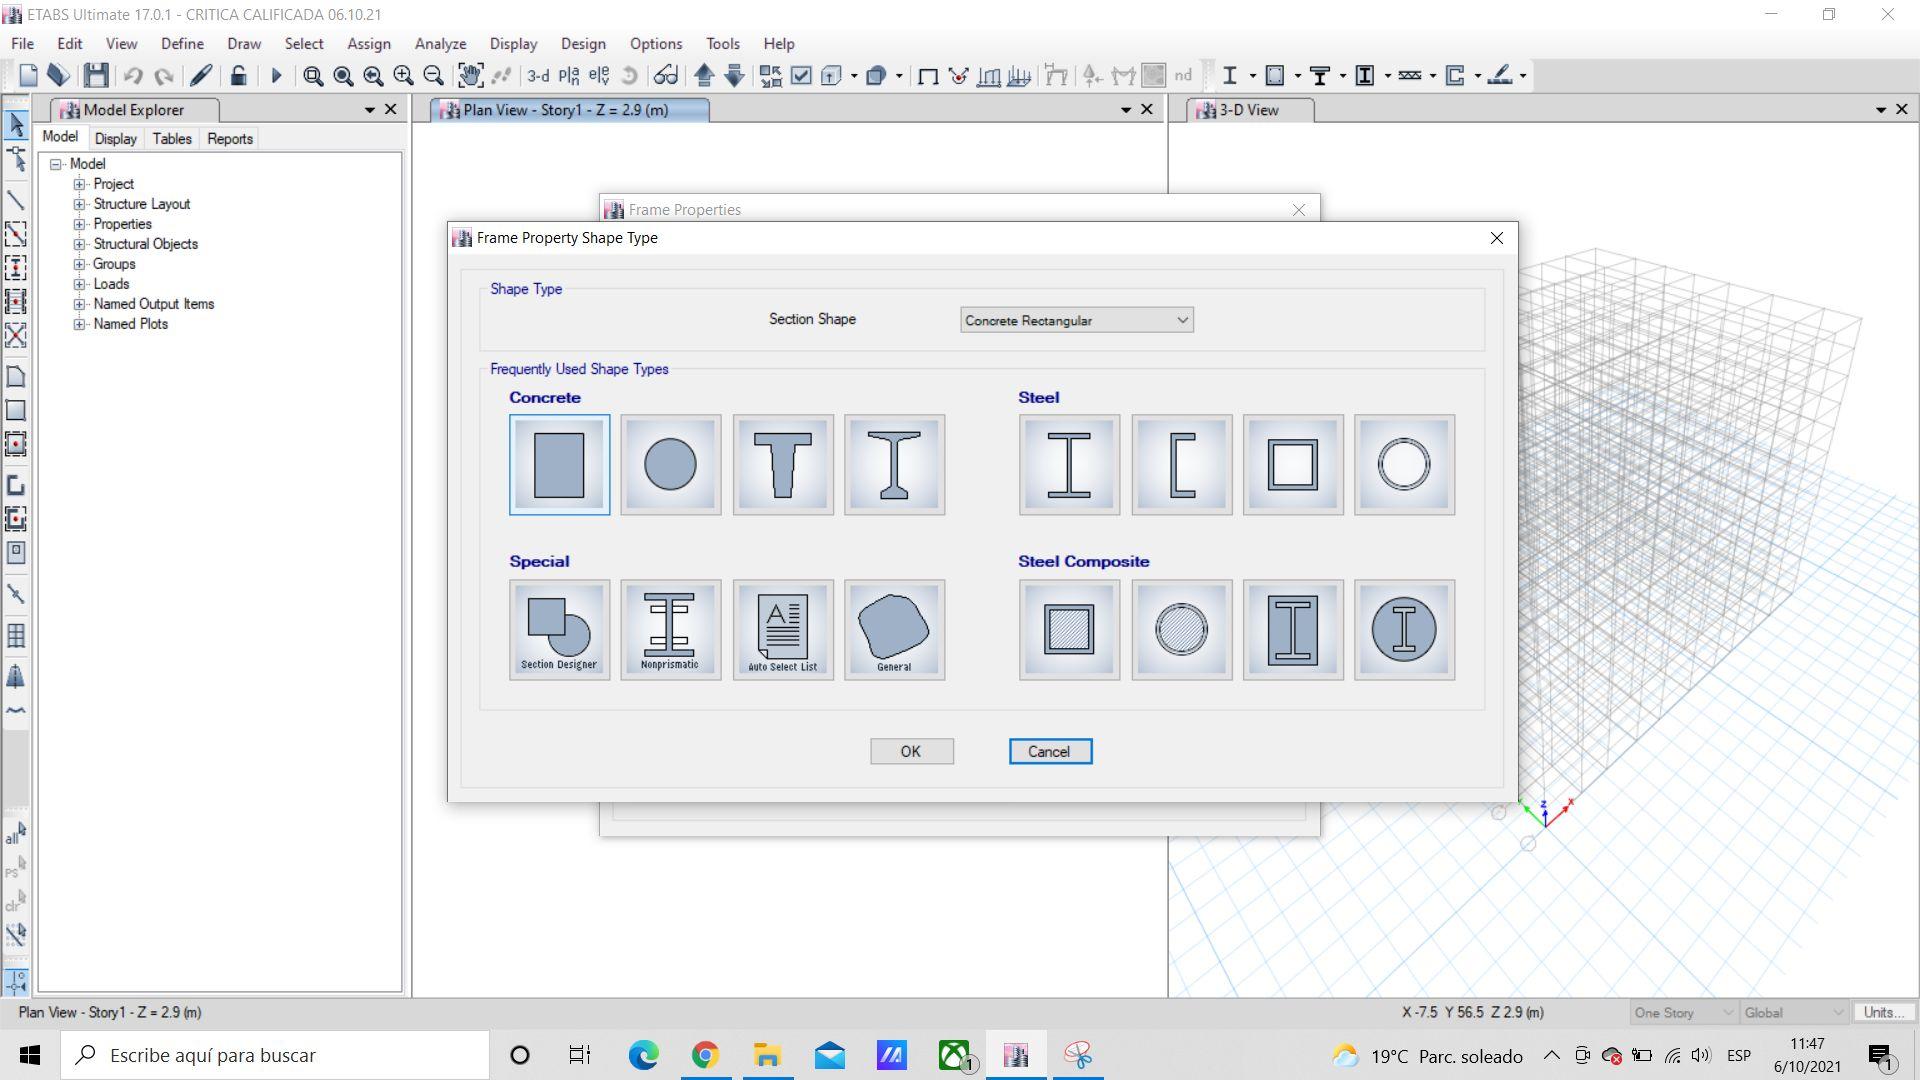Open Chrome from the taskbar
The width and height of the screenshot is (1920, 1080).
click(705, 1055)
